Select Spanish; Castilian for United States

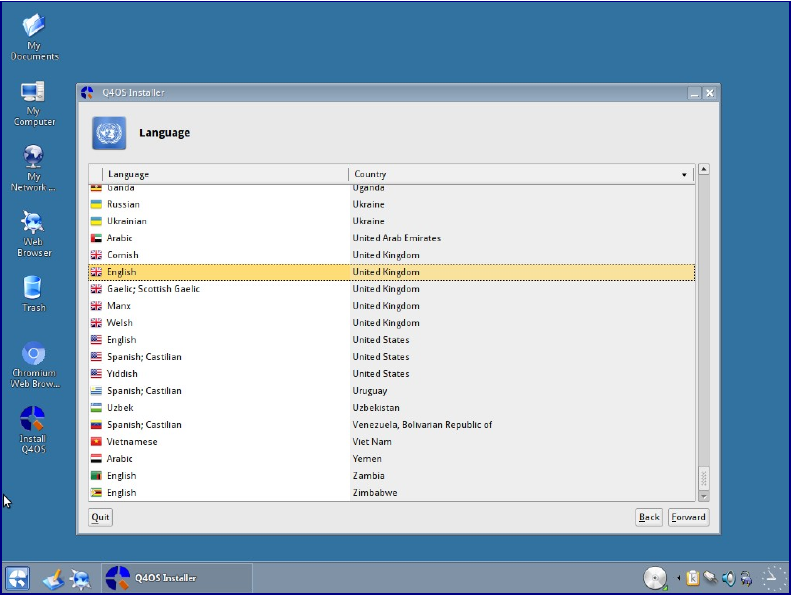(391, 357)
